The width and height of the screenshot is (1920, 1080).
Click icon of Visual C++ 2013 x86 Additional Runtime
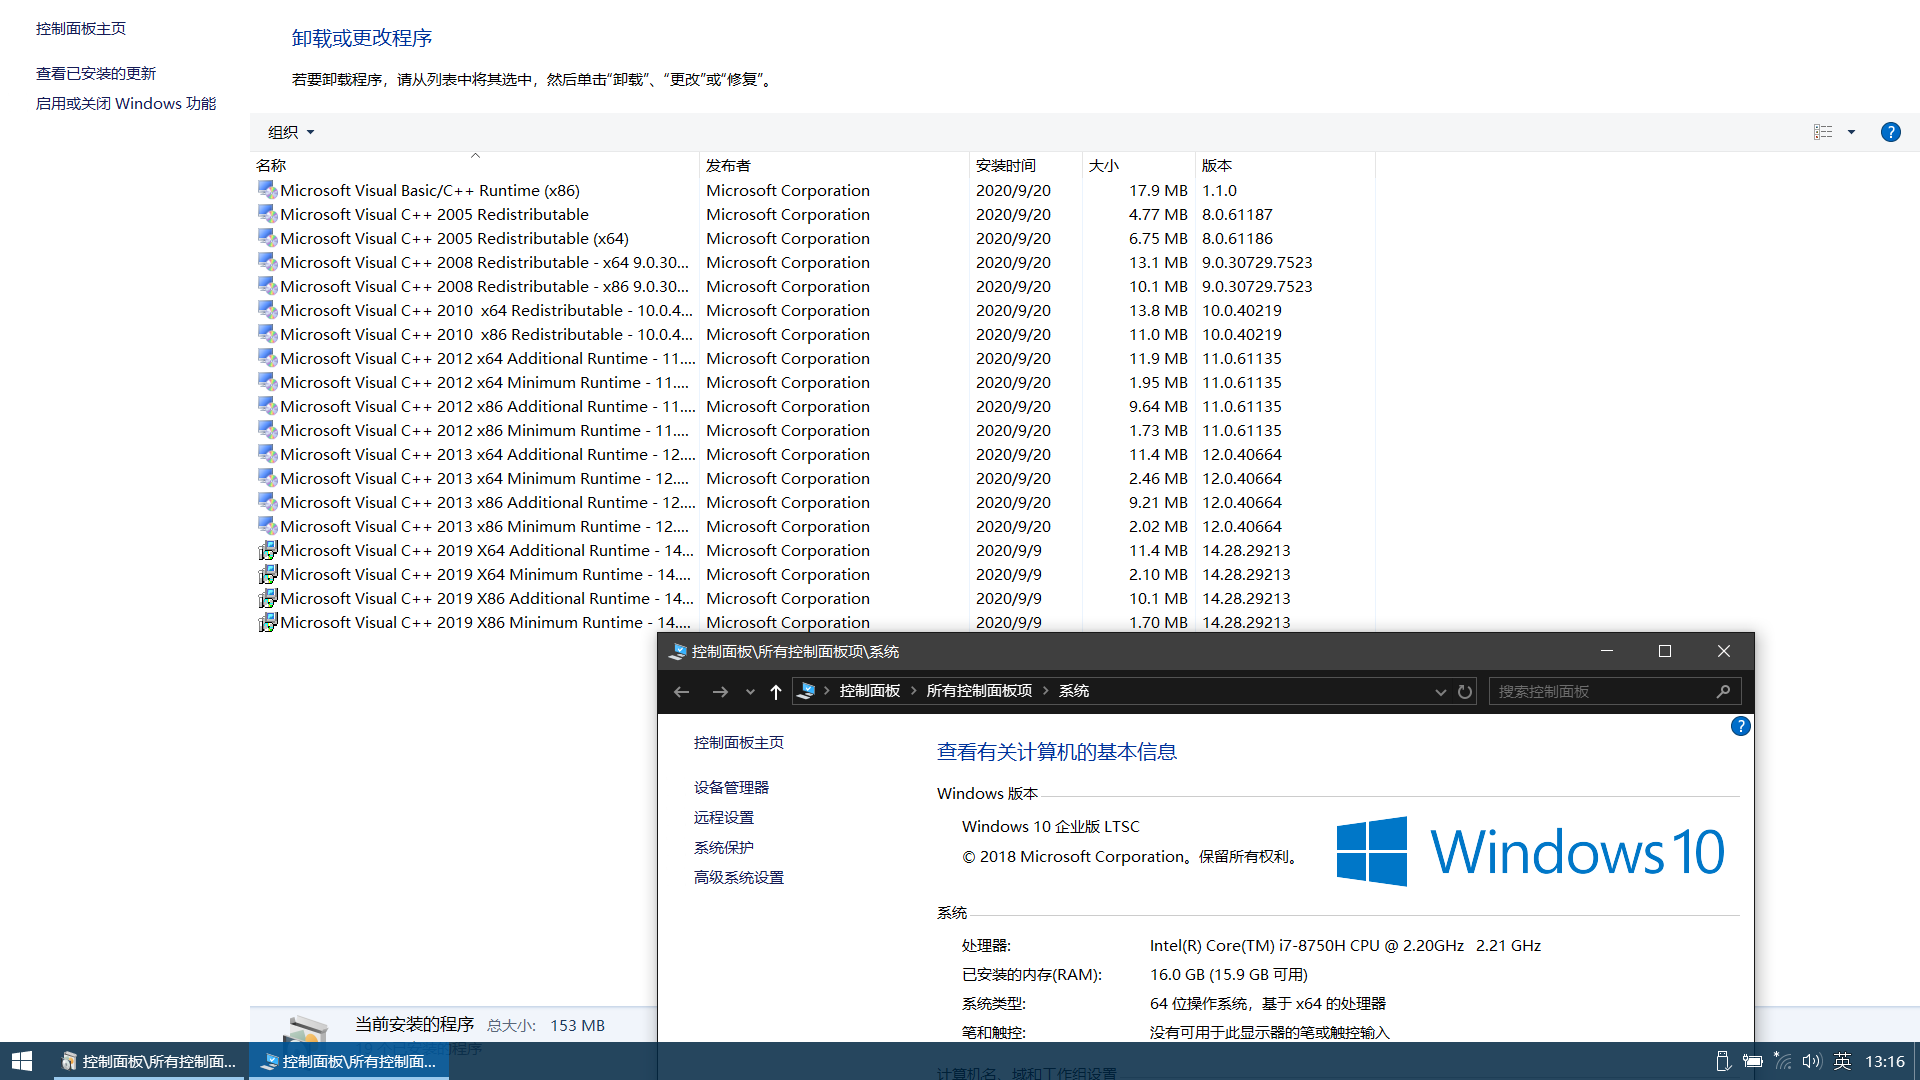(267, 502)
